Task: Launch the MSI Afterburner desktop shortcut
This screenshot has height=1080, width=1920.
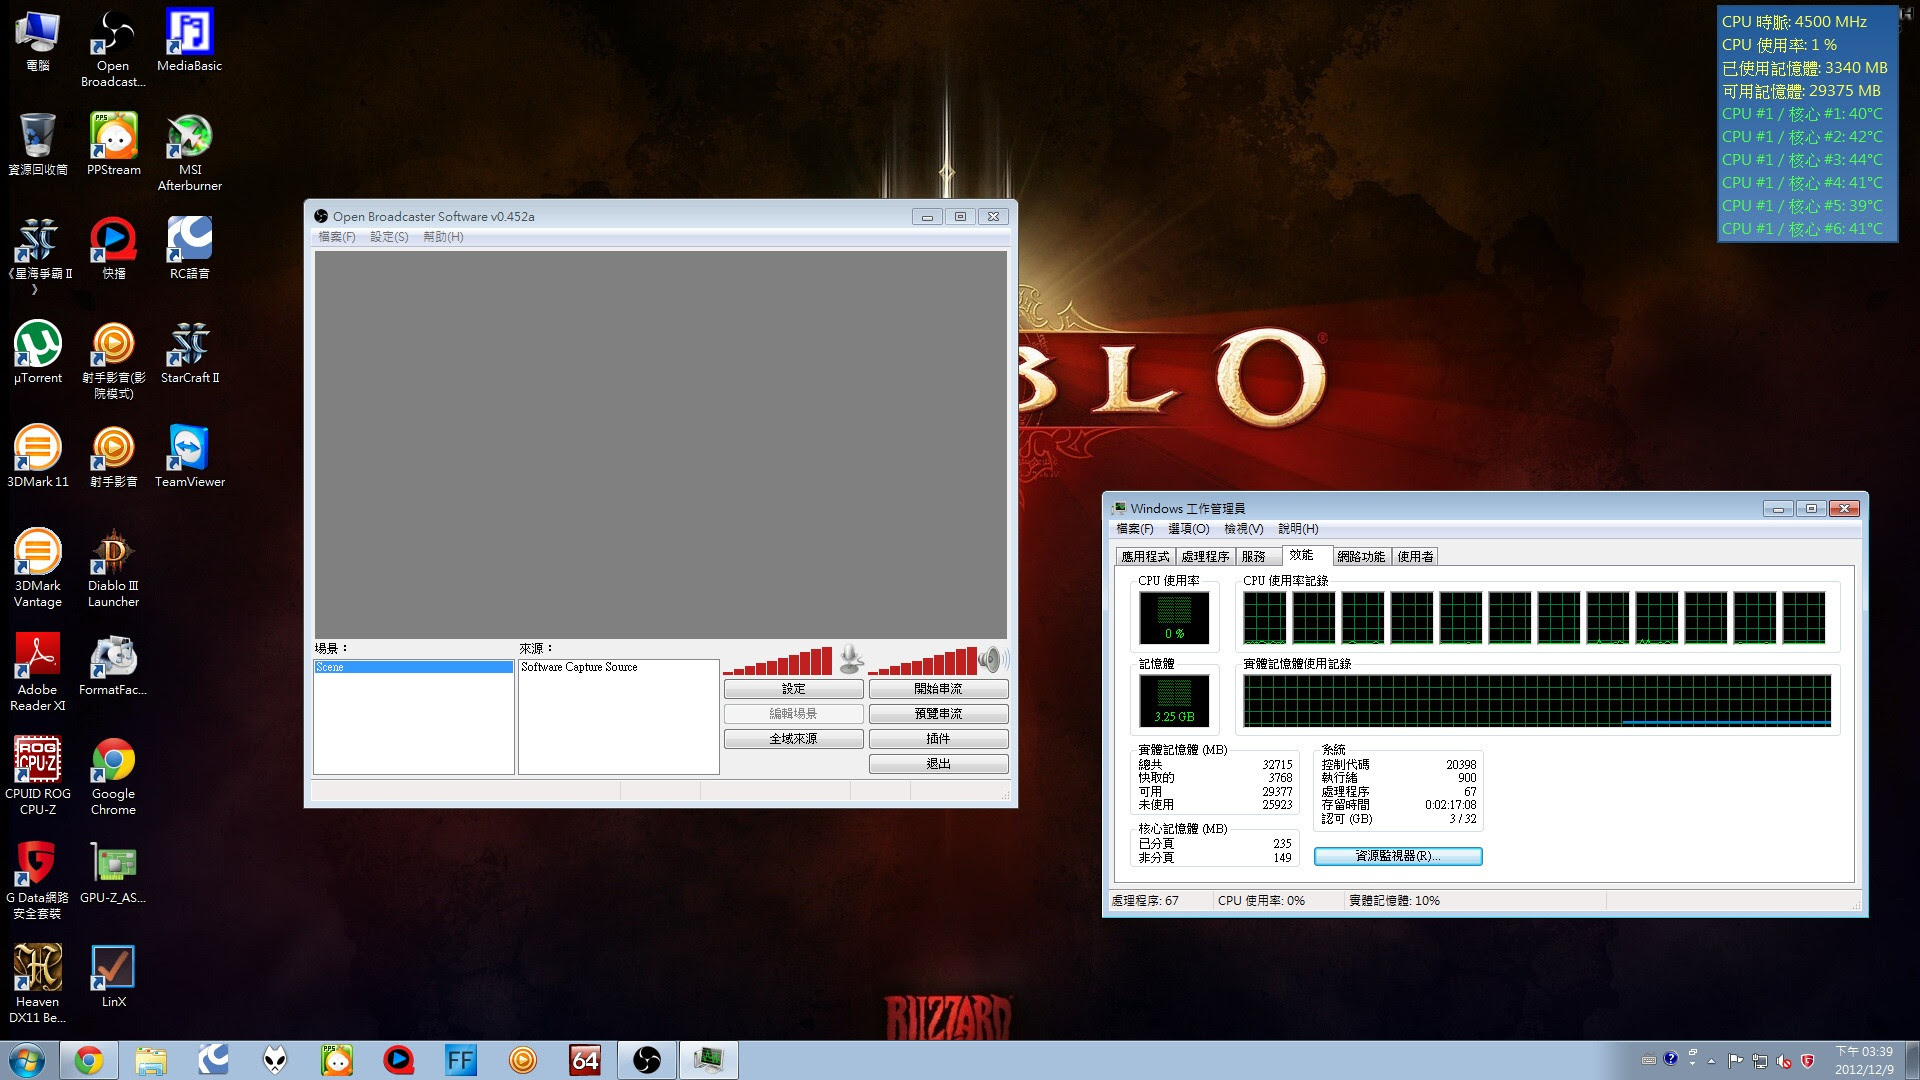Action: click(x=189, y=152)
